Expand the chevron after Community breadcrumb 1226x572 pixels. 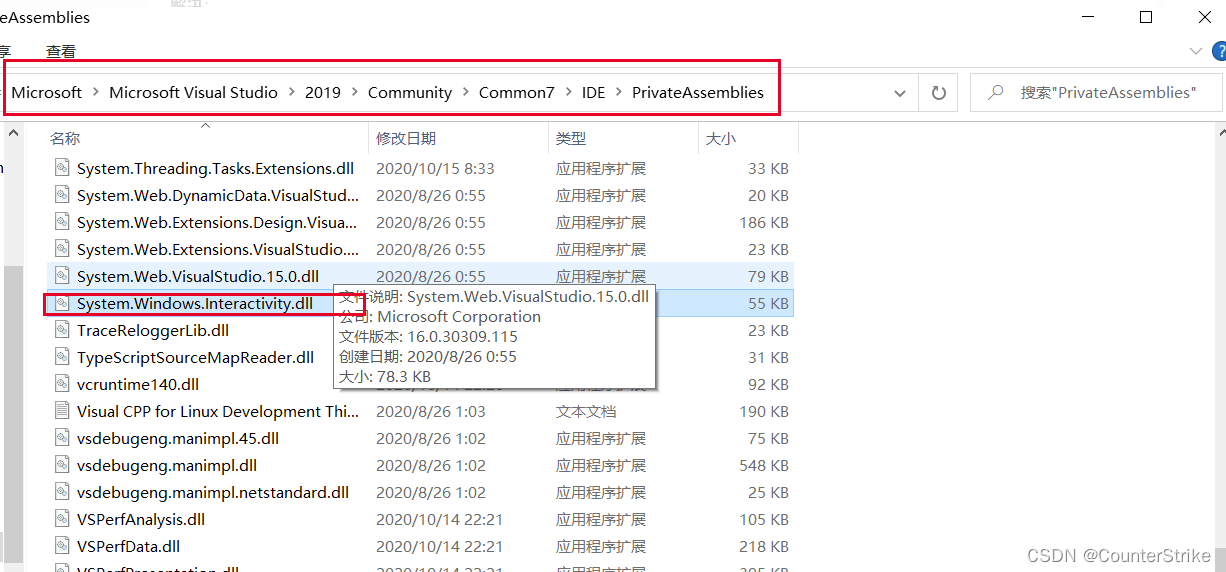click(x=466, y=92)
